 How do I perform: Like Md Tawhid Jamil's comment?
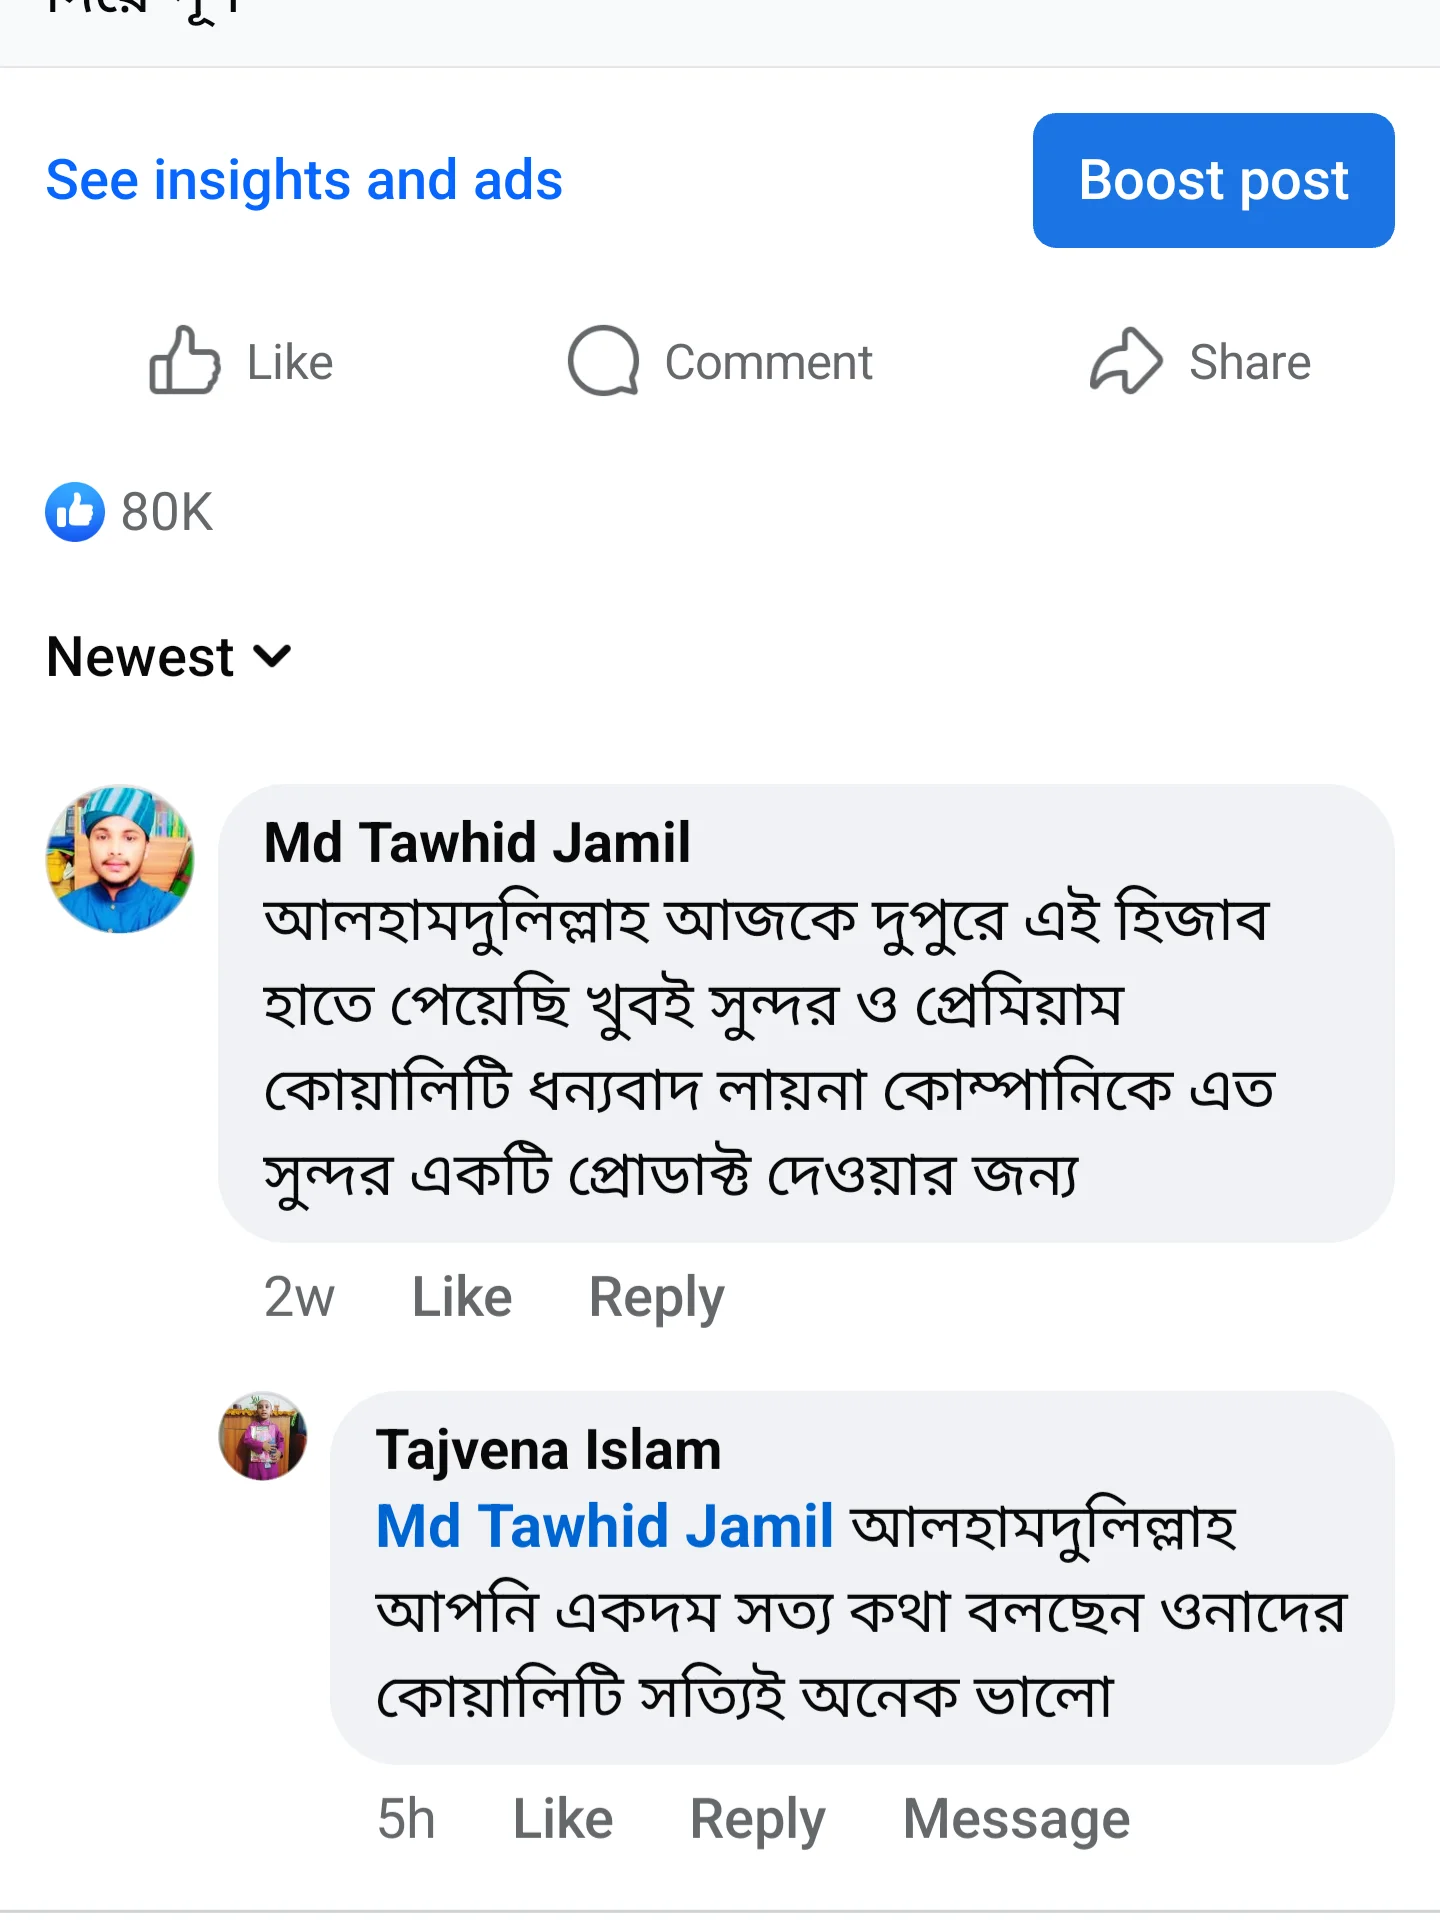(x=462, y=1297)
